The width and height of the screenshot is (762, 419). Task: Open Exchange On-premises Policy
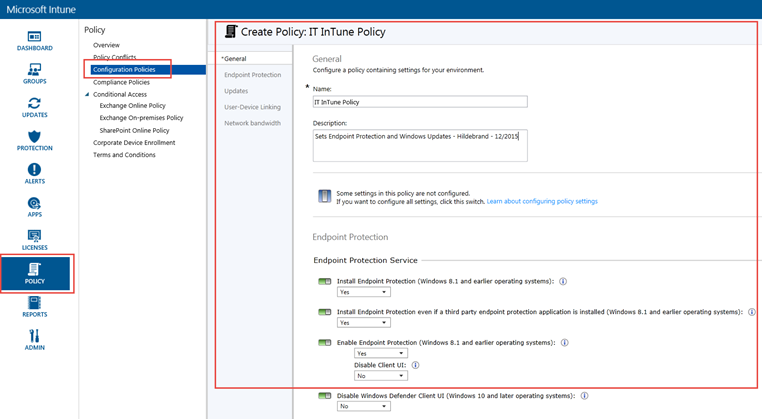[x=141, y=118]
